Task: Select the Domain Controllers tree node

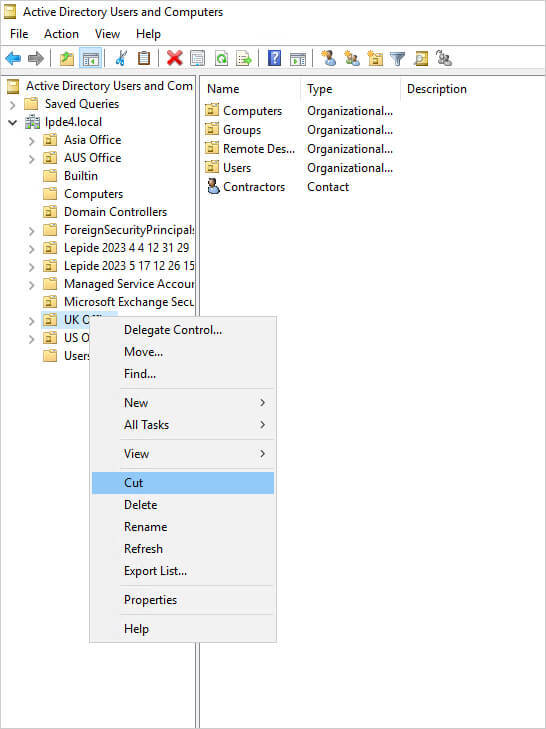Action: click(x=115, y=212)
